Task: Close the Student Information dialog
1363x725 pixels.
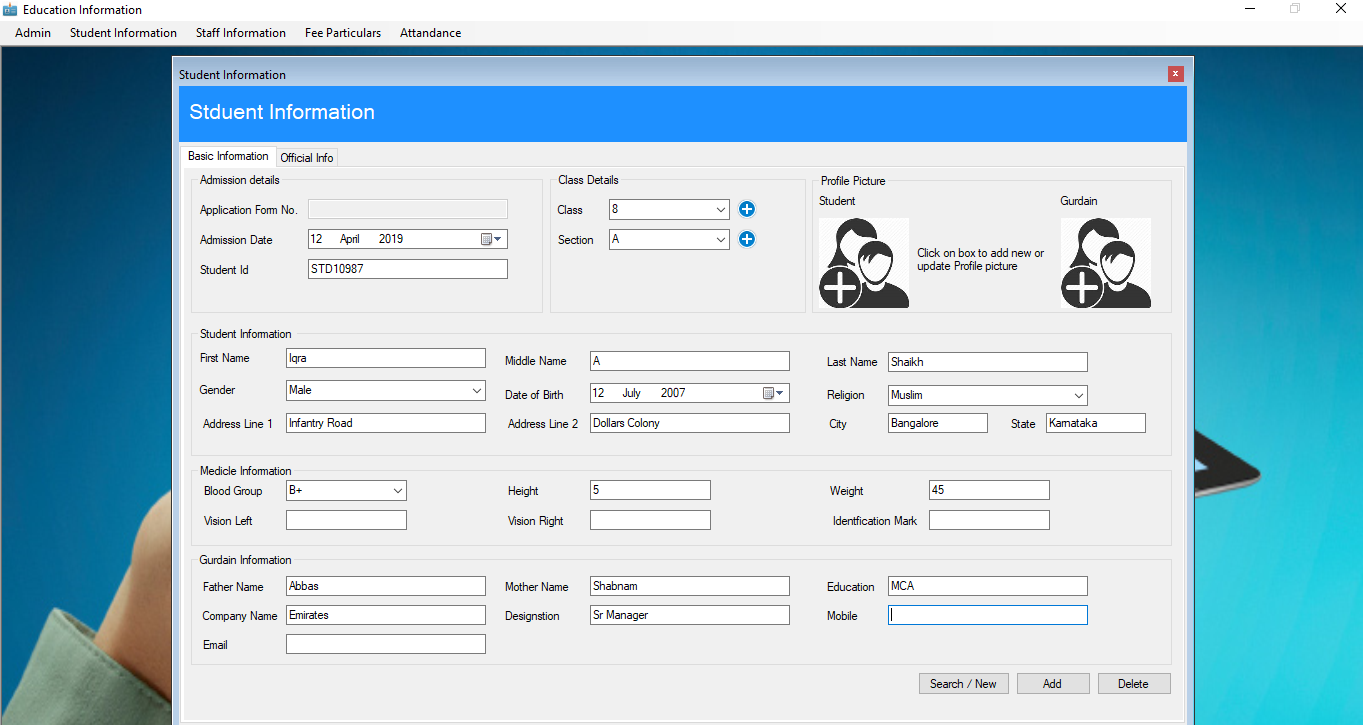Action: click(1176, 74)
